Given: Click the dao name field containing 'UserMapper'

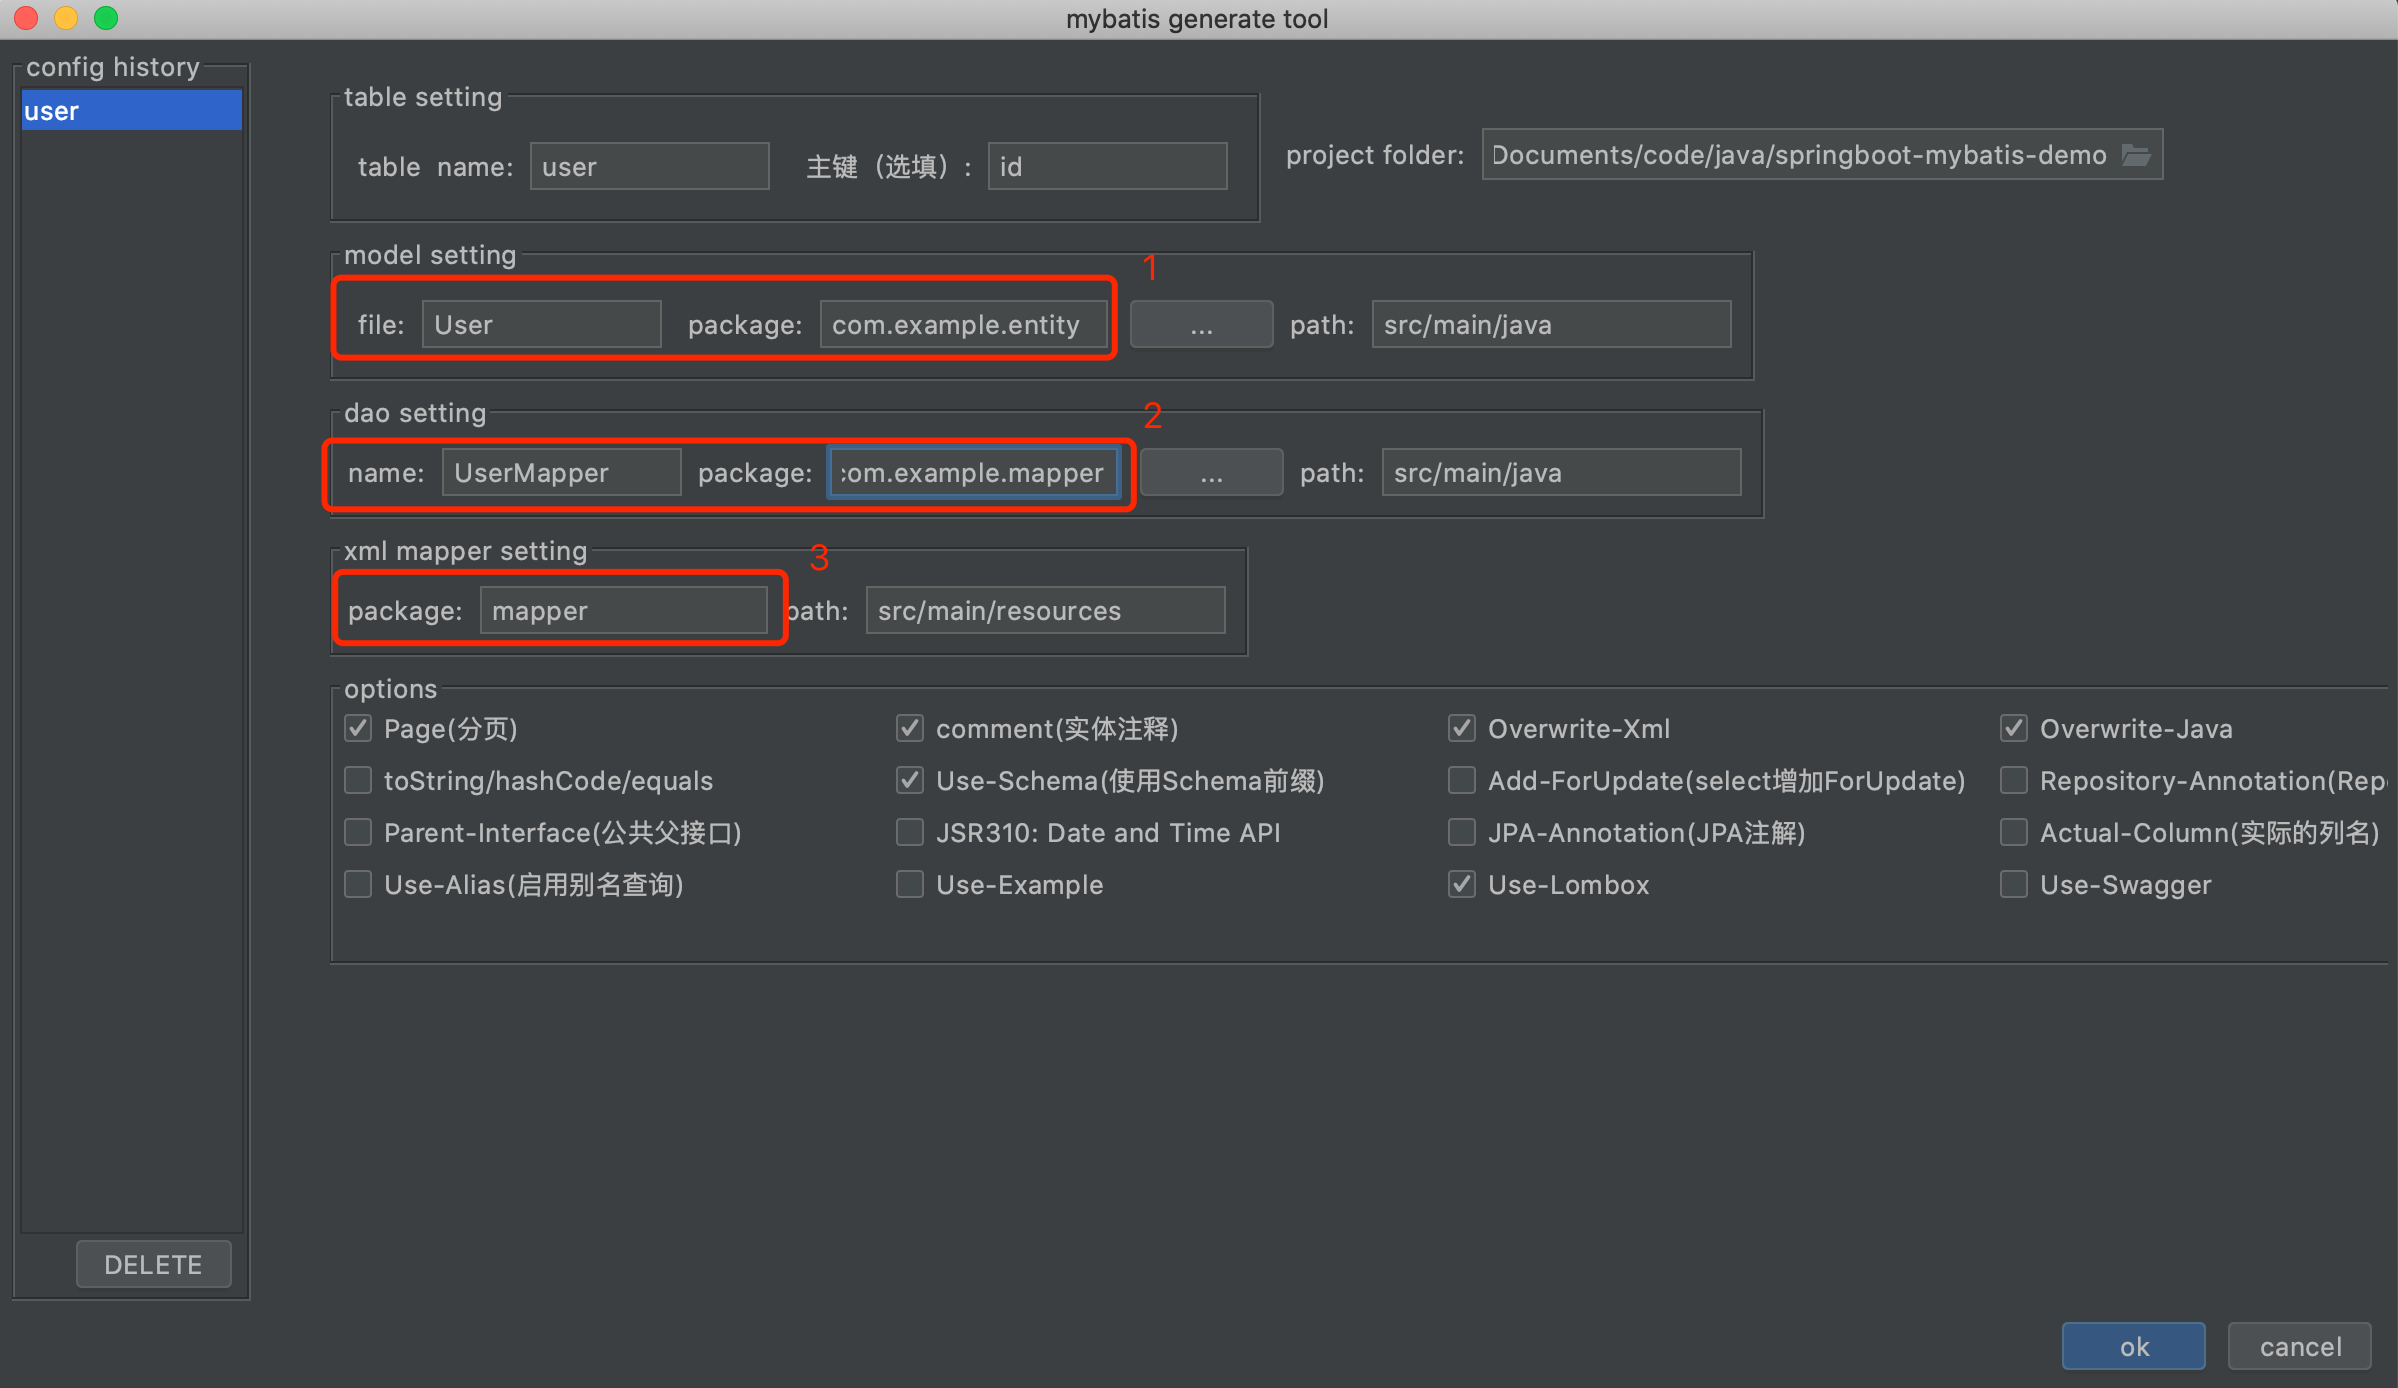Looking at the screenshot, I should point(560,471).
